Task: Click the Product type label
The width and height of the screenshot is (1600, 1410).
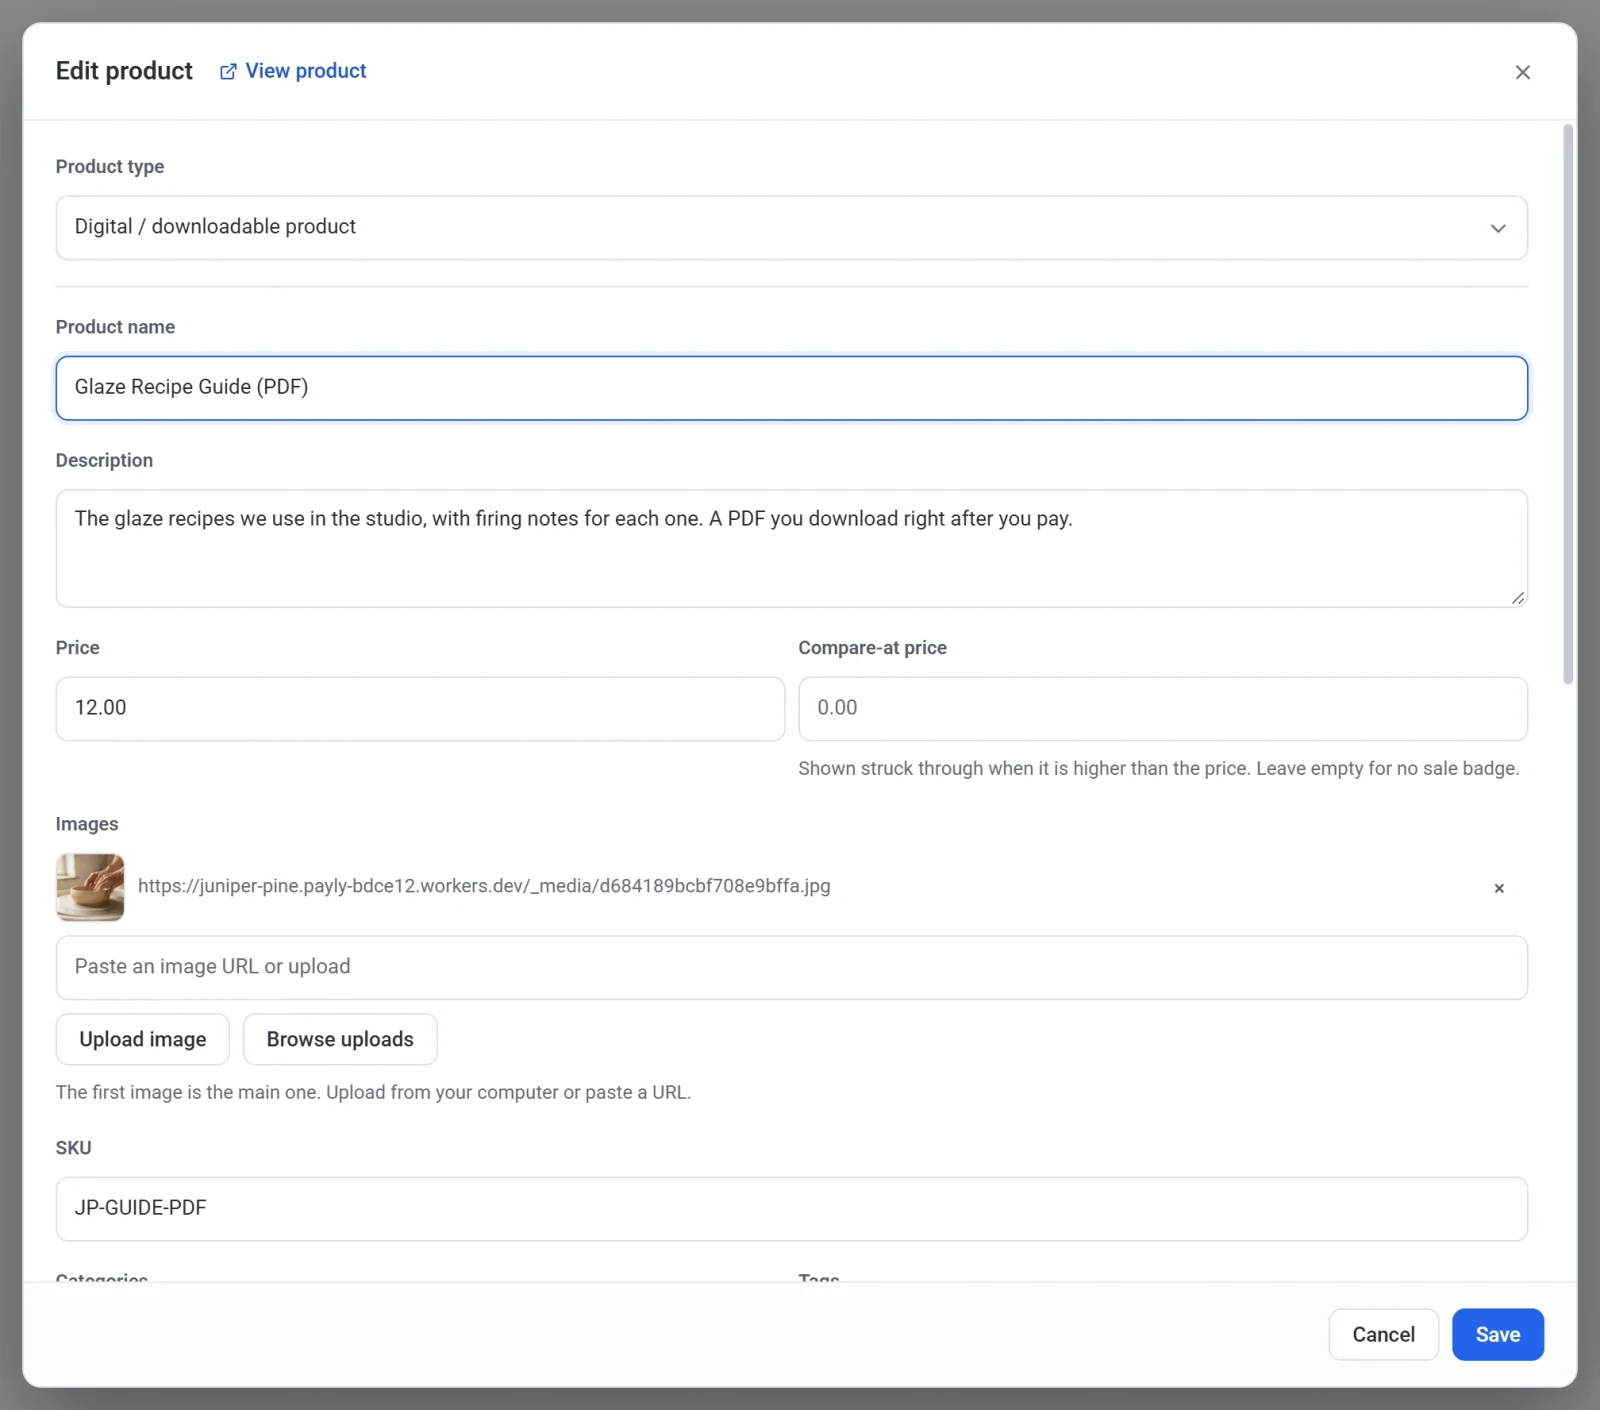Action: coord(110,166)
